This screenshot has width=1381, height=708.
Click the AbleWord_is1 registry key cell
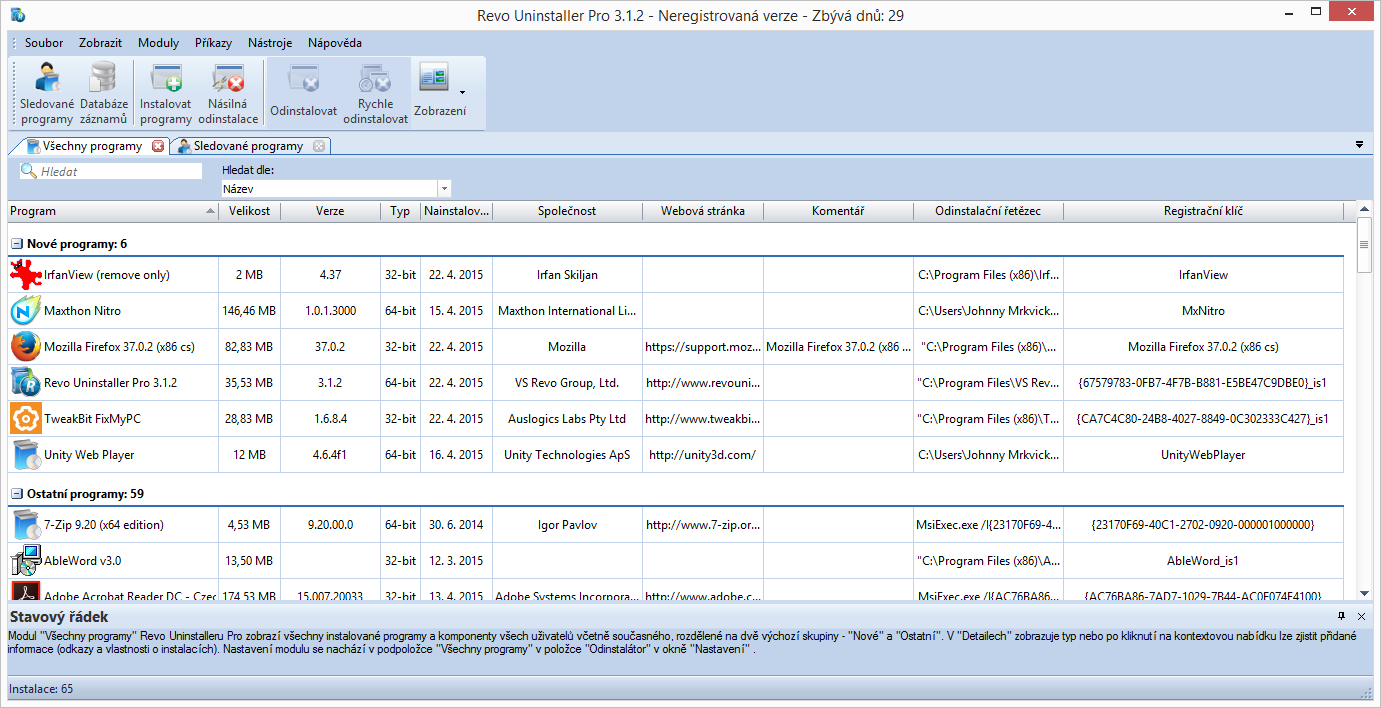click(x=1203, y=560)
